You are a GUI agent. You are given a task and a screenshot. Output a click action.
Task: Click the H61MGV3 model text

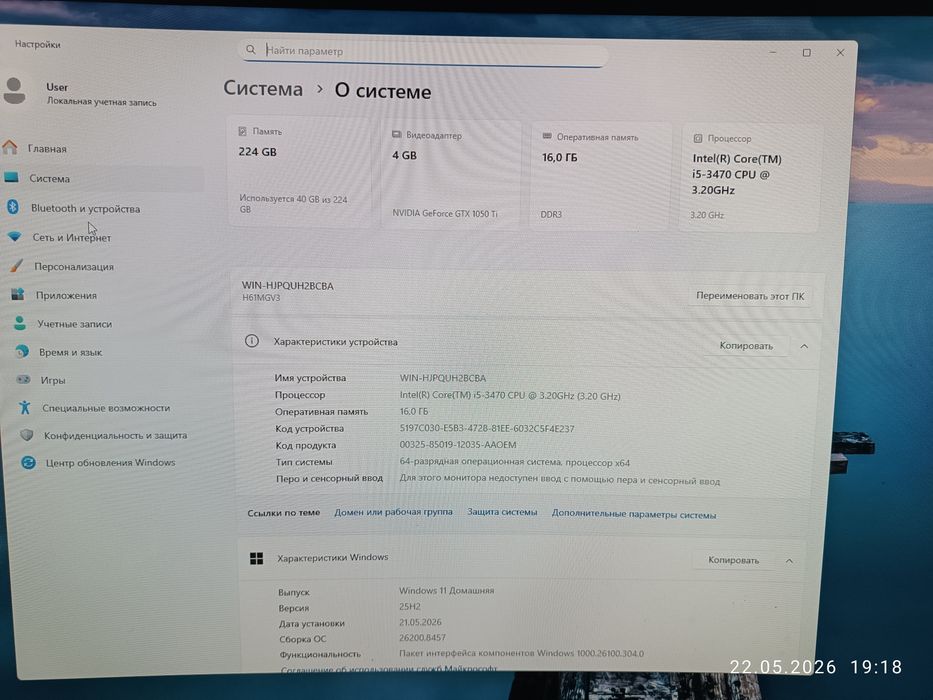(261, 298)
